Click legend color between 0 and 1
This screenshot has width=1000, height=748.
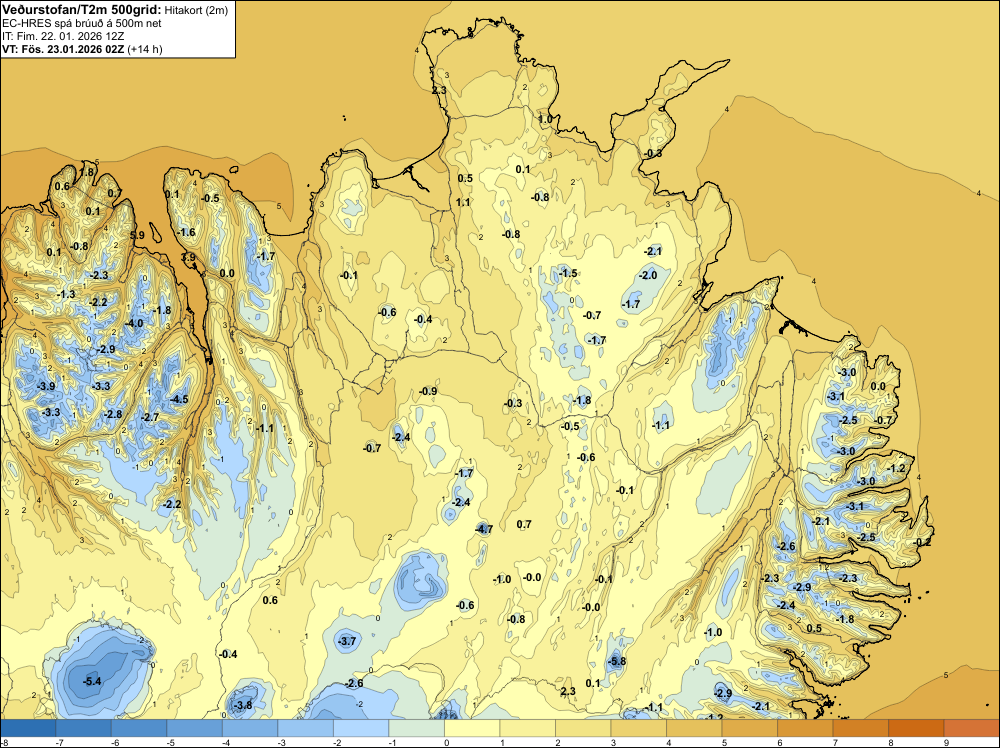pos(472,728)
